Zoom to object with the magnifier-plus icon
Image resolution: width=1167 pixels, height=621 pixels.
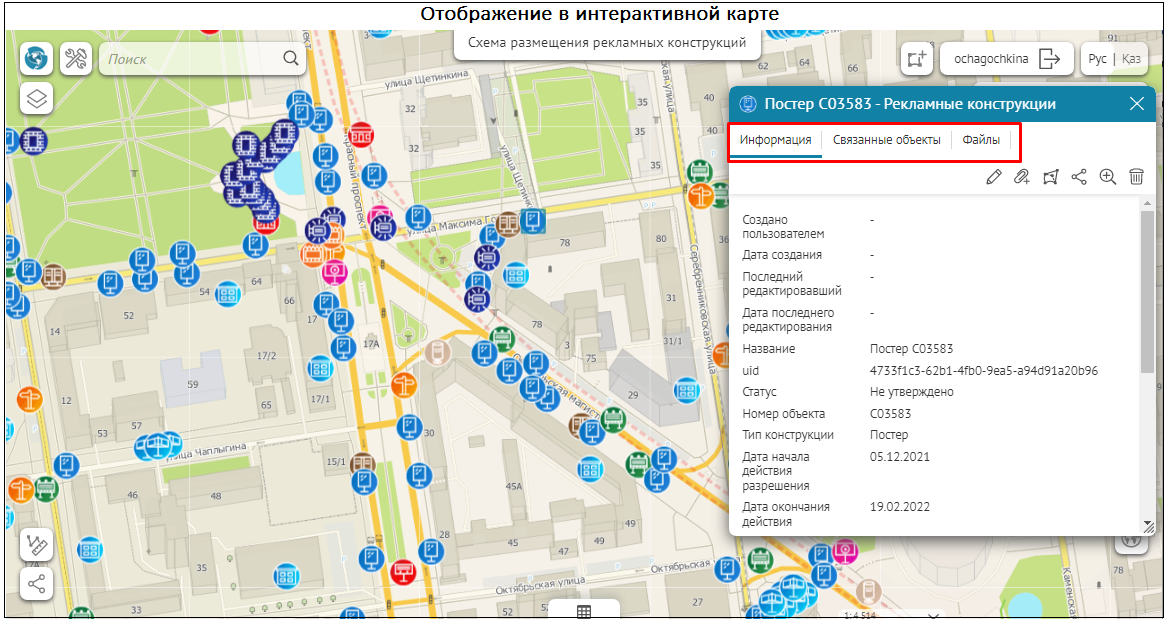1107,177
